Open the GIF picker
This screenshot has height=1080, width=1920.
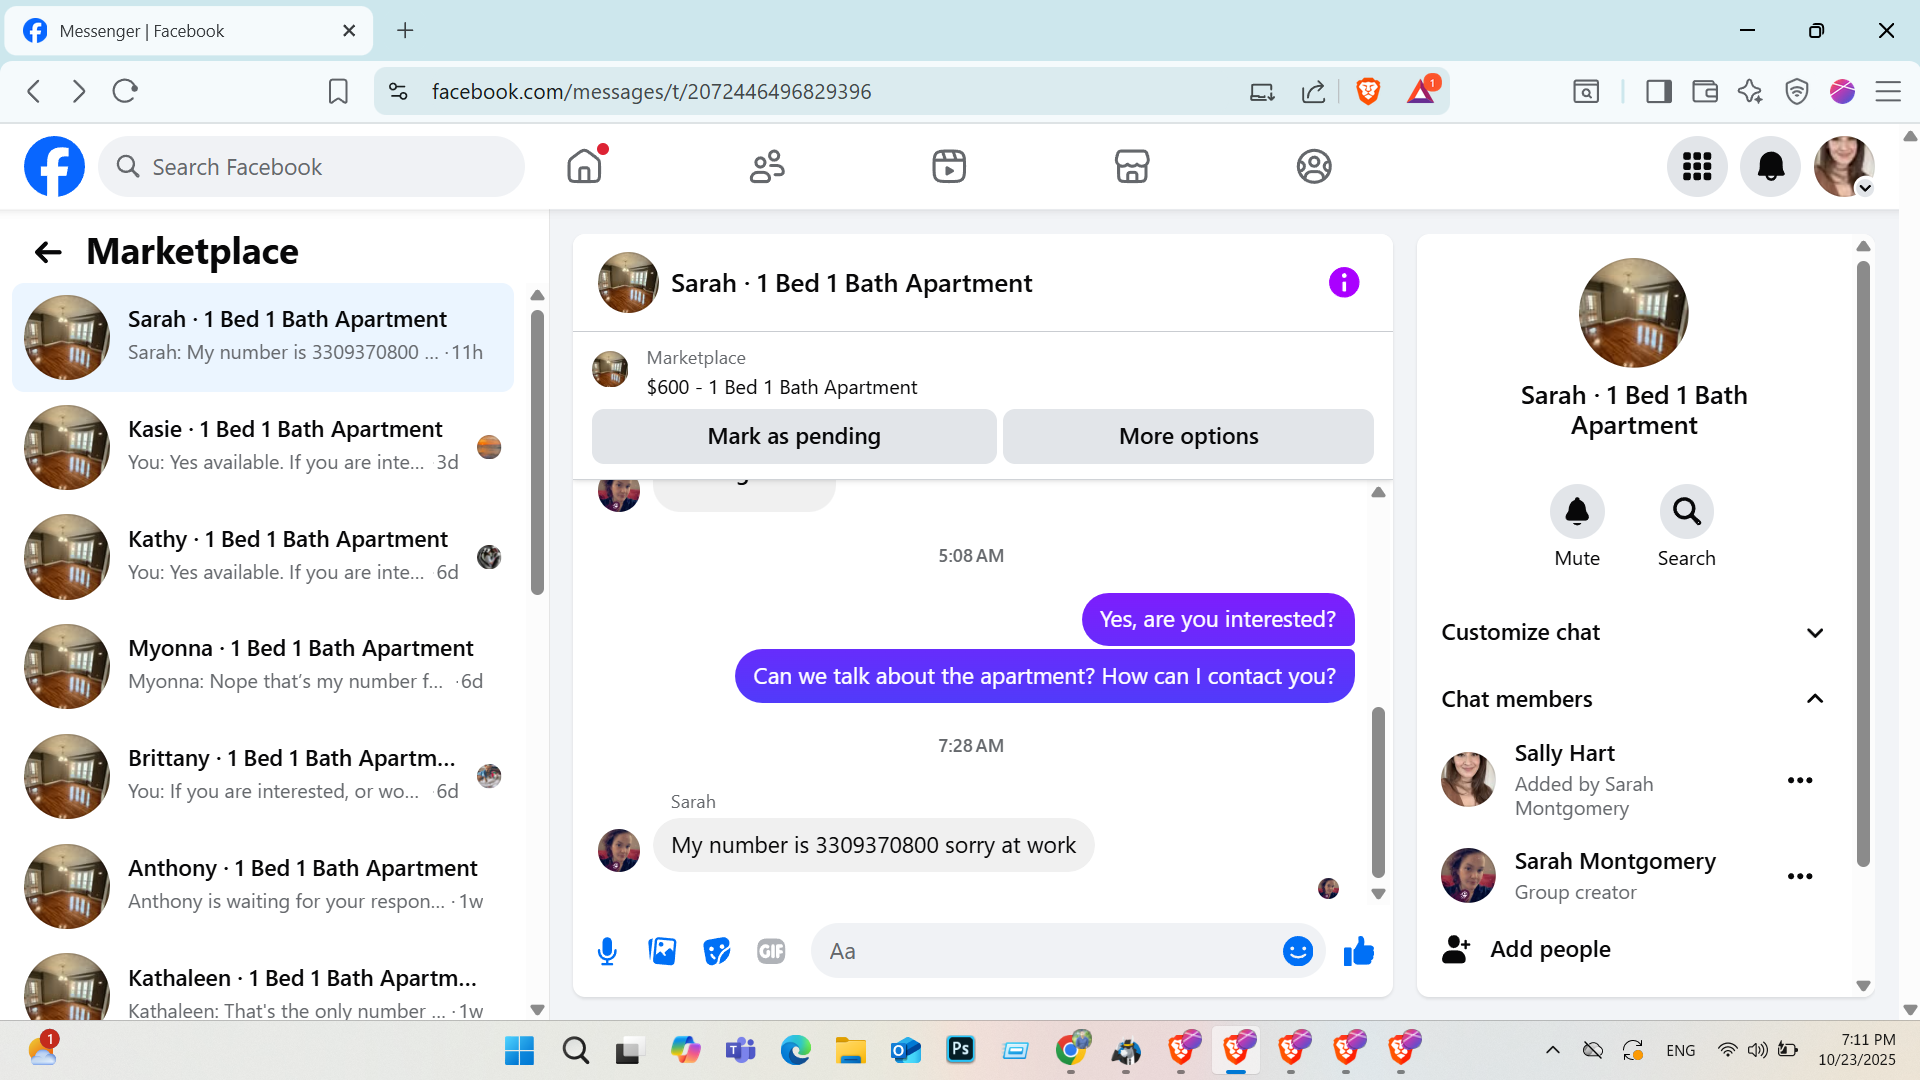click(771, 951)
